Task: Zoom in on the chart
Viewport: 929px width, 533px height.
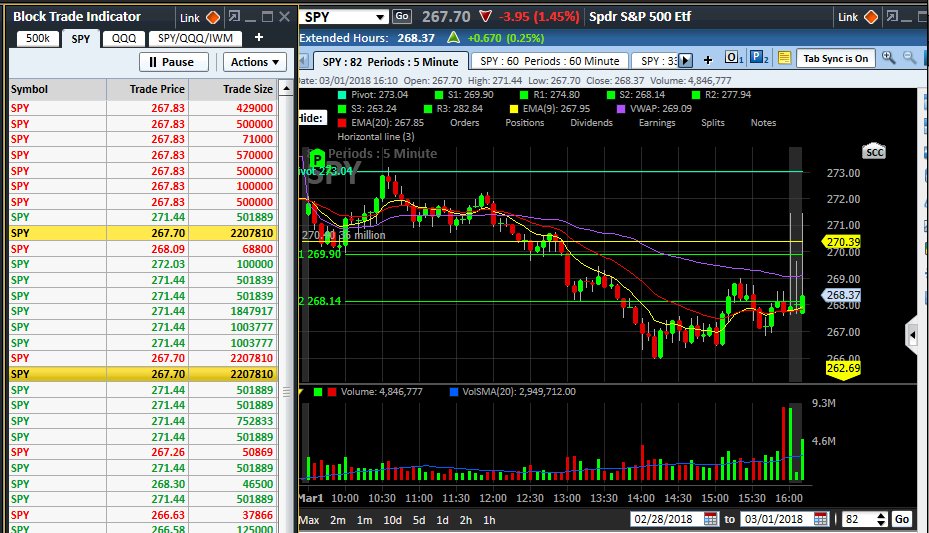Action: pyautogui.click(x=888, y=57)
